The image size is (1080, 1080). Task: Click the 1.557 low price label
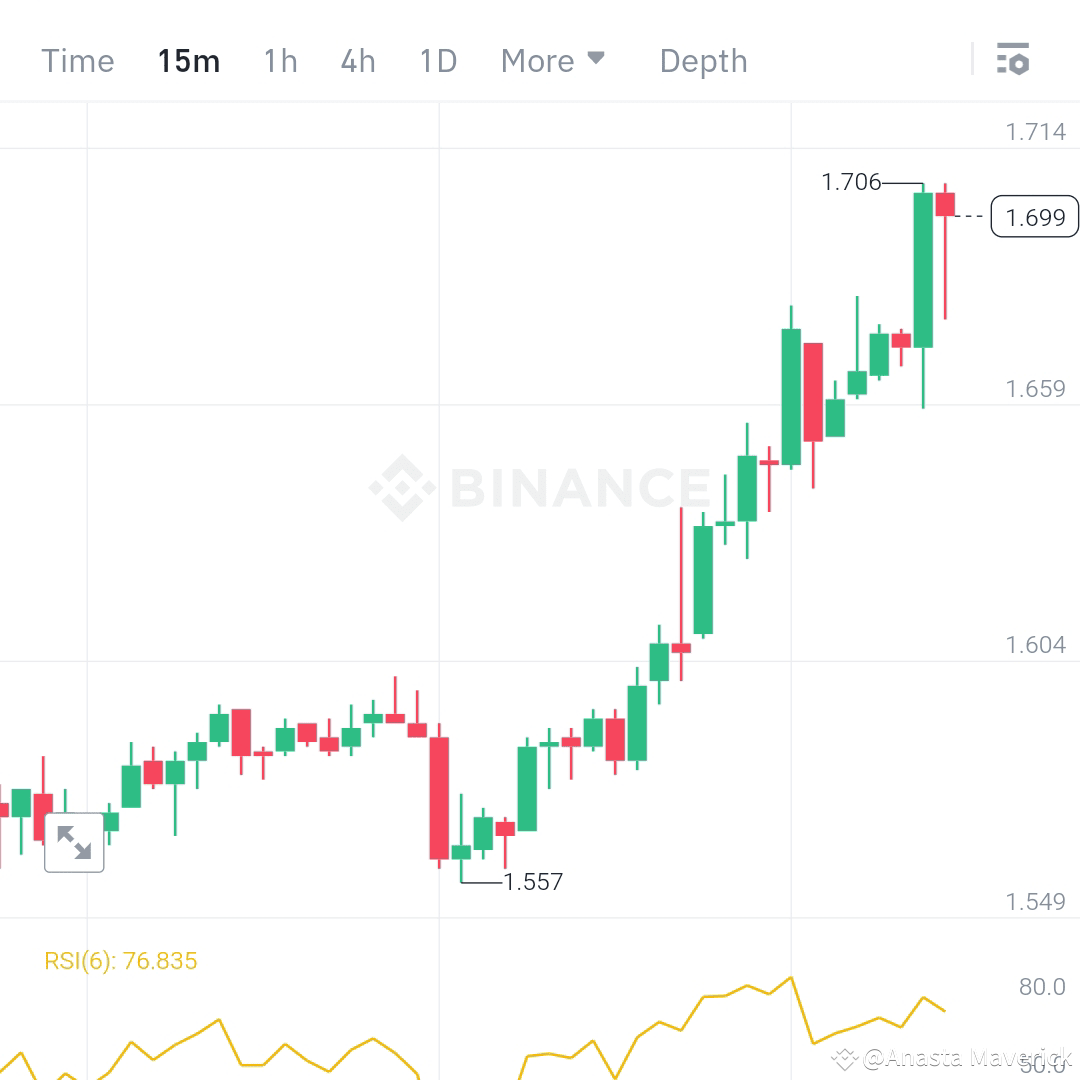[x=532, y=882]
